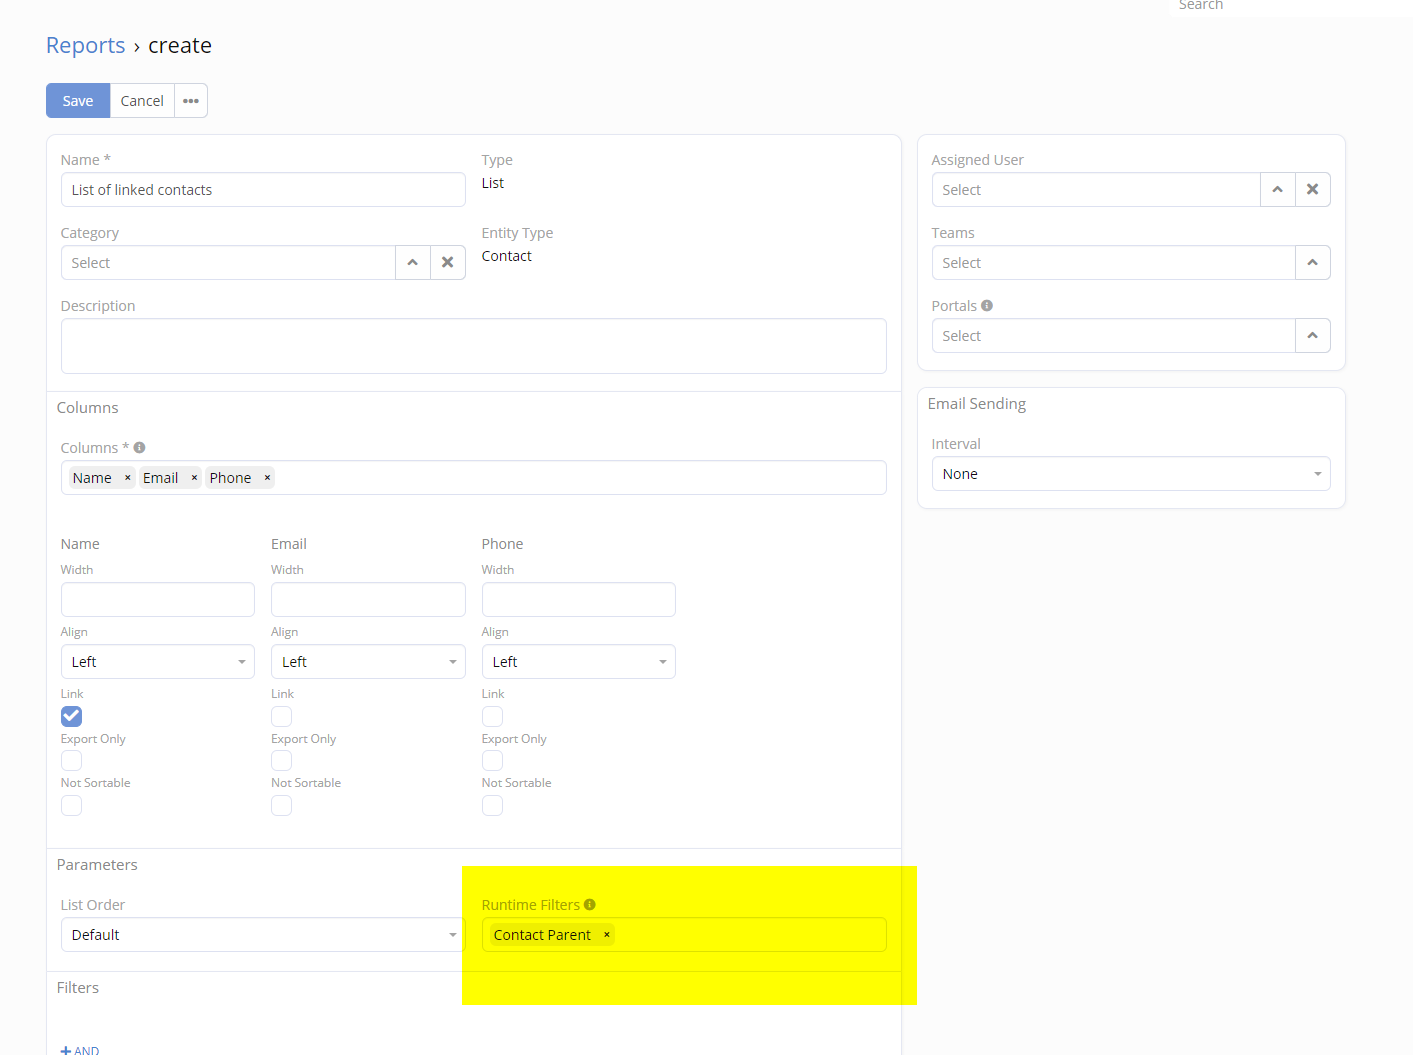
Task: Click the Runtime Filters info icon
Action: 590,905
